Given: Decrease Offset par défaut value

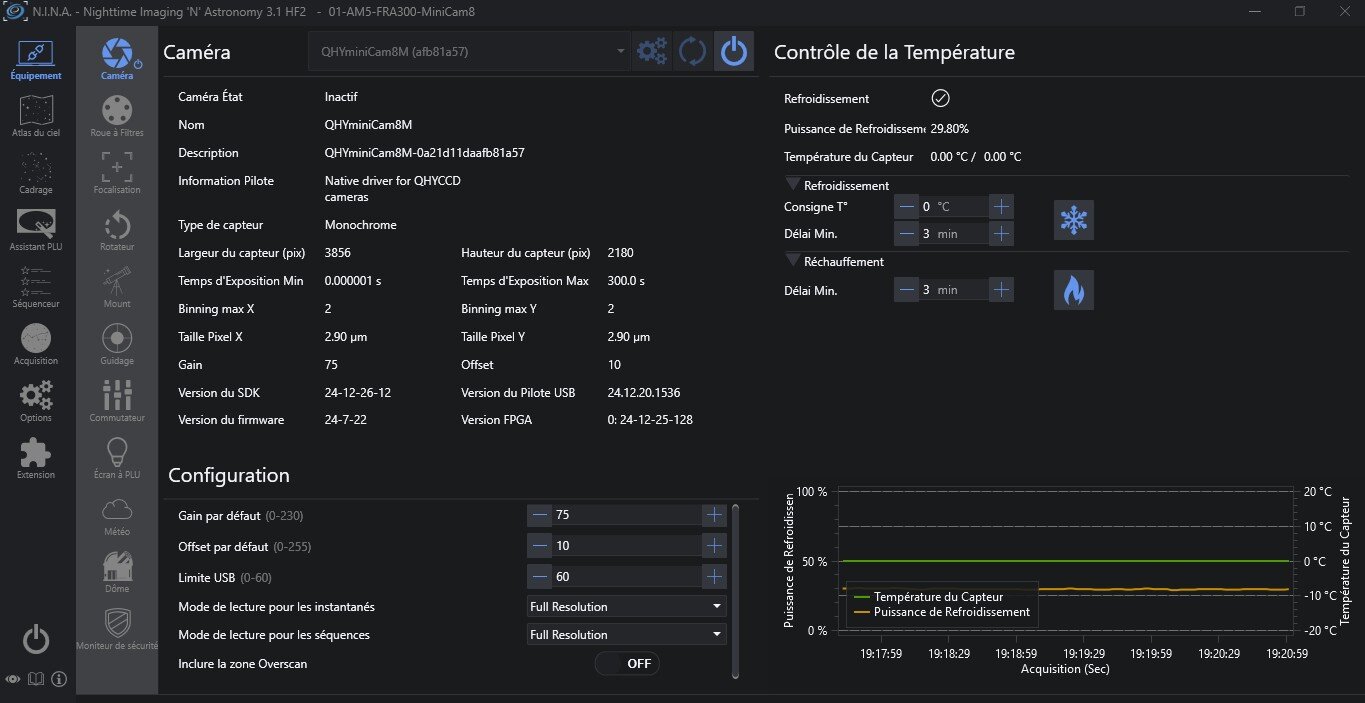Looking at the screenshot, I should (540, 545).
